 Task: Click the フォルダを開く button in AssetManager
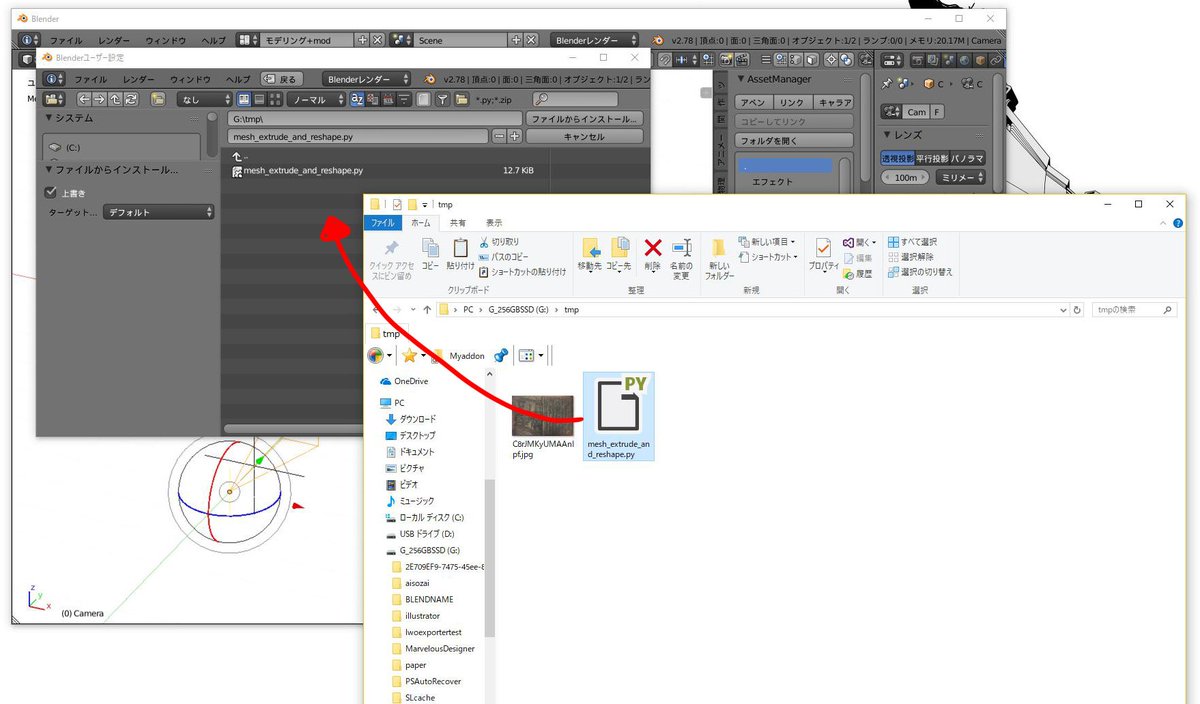[x=794, y=141]
